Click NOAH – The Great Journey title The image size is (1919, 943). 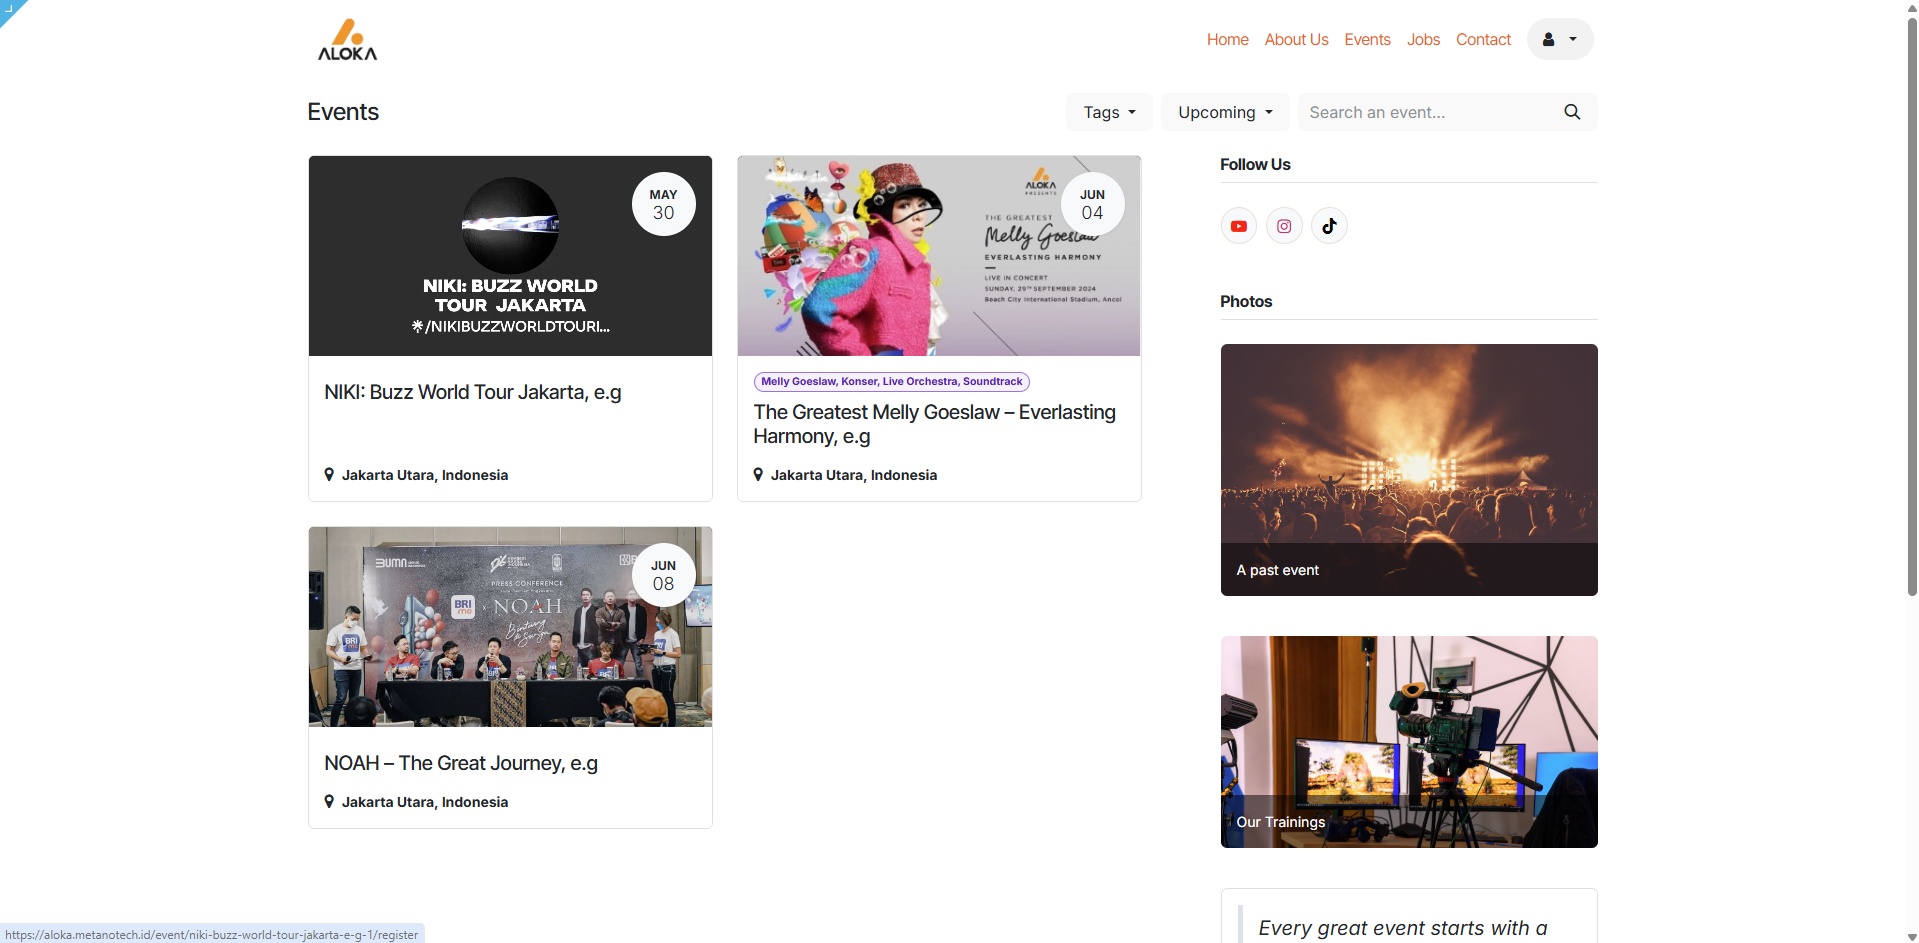[461, 763]
